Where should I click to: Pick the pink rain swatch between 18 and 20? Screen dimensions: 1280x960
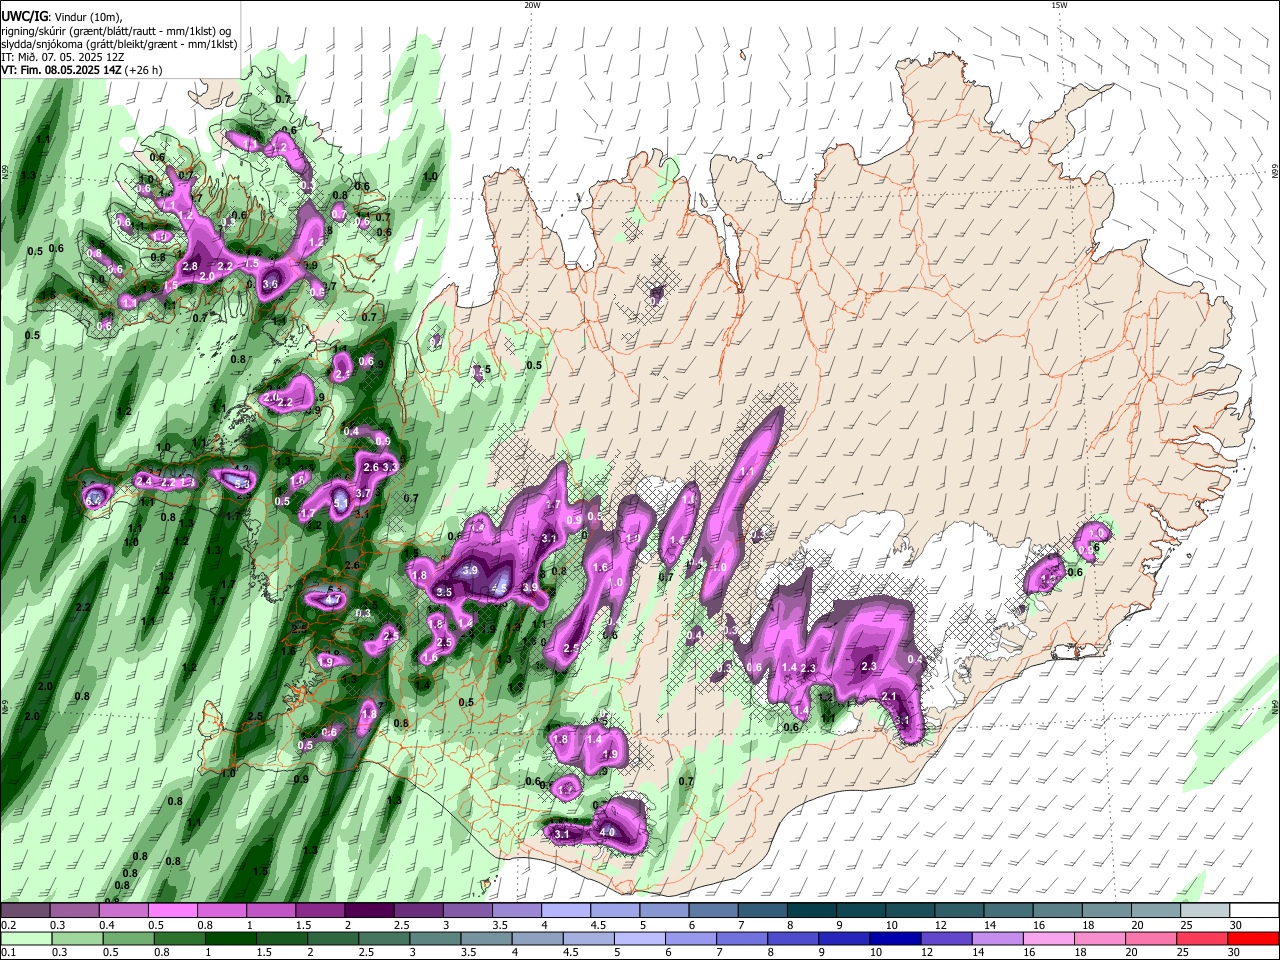click(1101, 939)
